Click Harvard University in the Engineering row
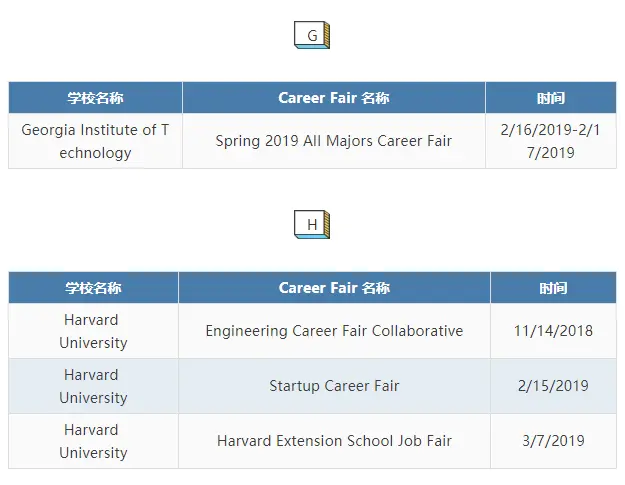The image size is (625, 485). (x=93, y=331)
